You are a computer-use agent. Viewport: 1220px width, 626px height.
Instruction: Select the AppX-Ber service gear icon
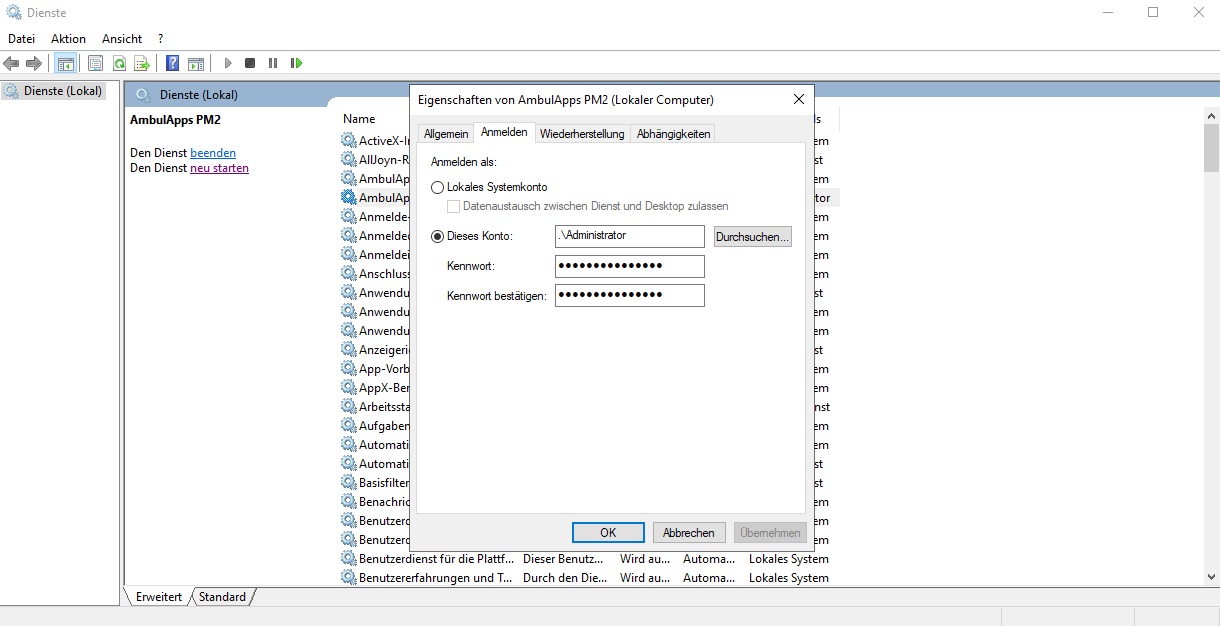point(349,387)
